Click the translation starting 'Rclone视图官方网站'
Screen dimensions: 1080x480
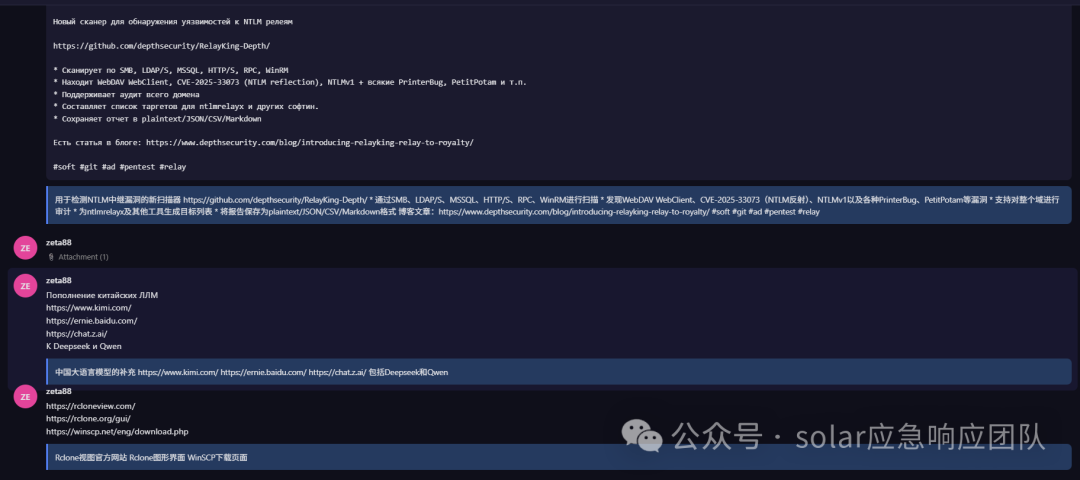(559, 457)
